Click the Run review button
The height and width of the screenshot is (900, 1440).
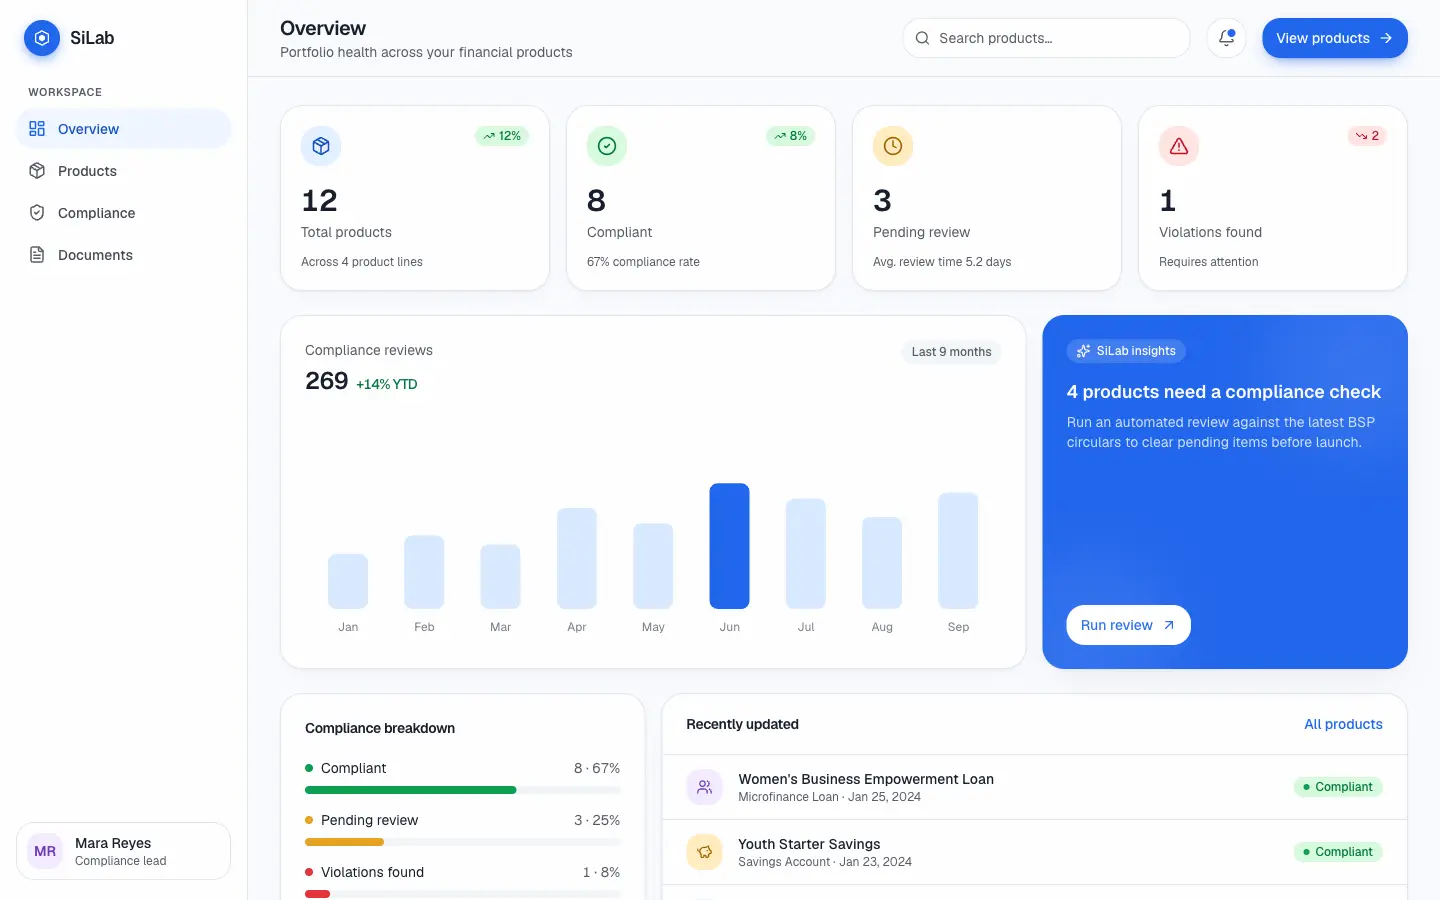pos(1128,625)
